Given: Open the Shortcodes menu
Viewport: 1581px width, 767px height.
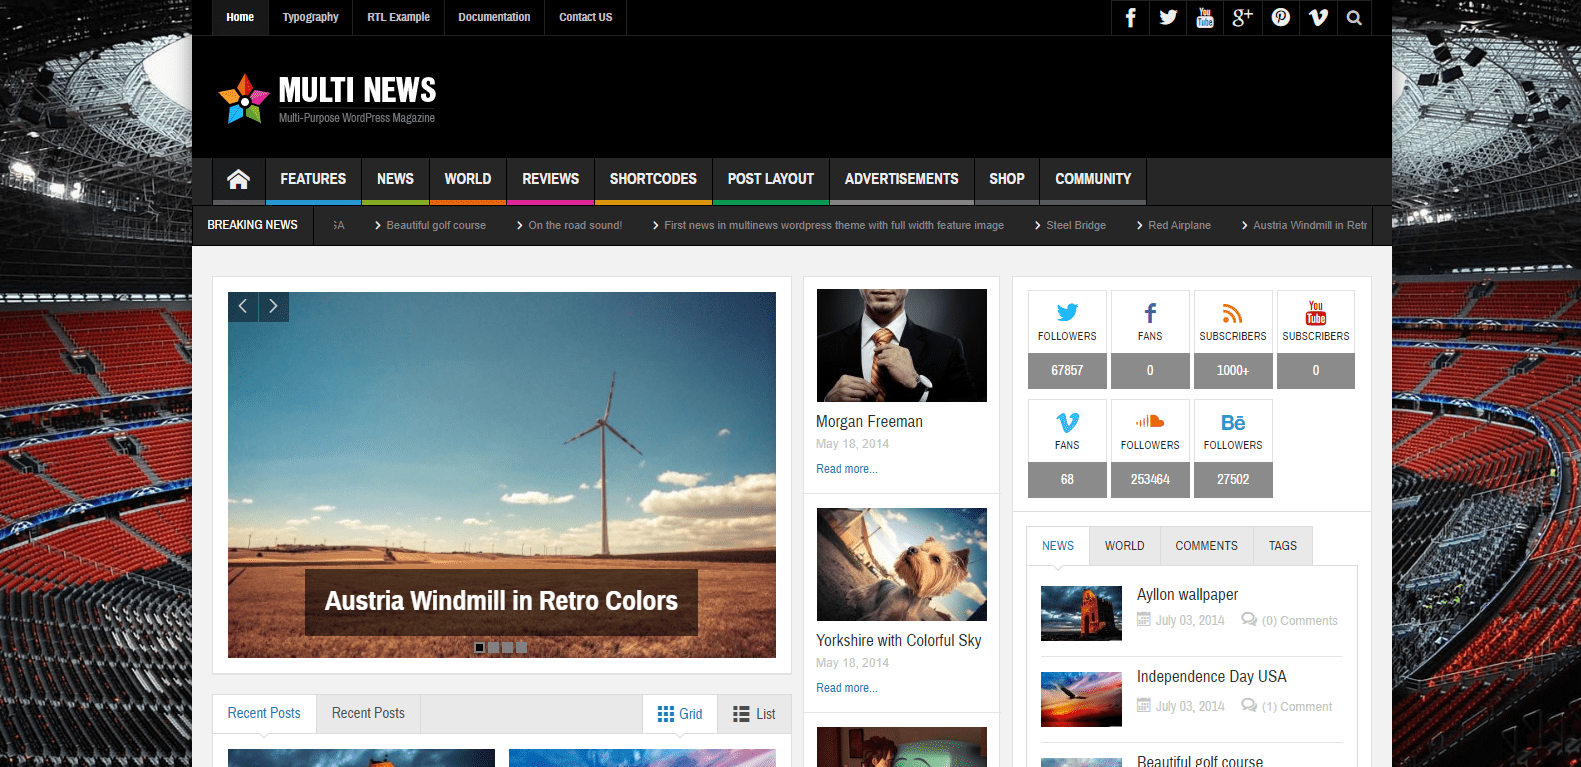Looking at the screenshot, I should click(653, 180).
